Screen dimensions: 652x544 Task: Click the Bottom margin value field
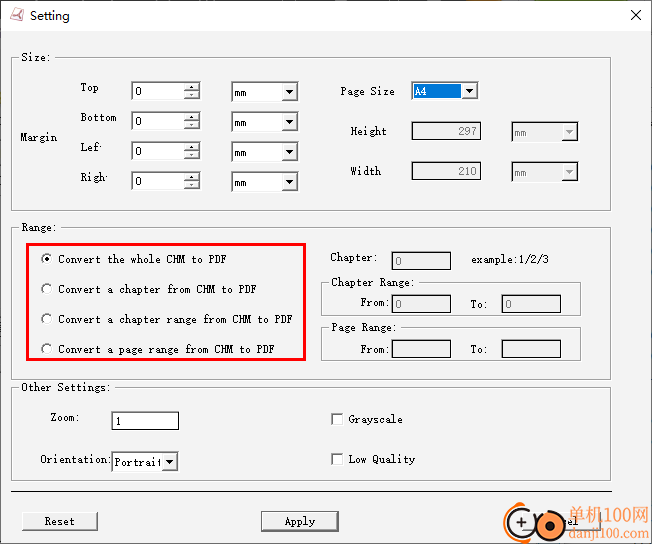point(158,121)
